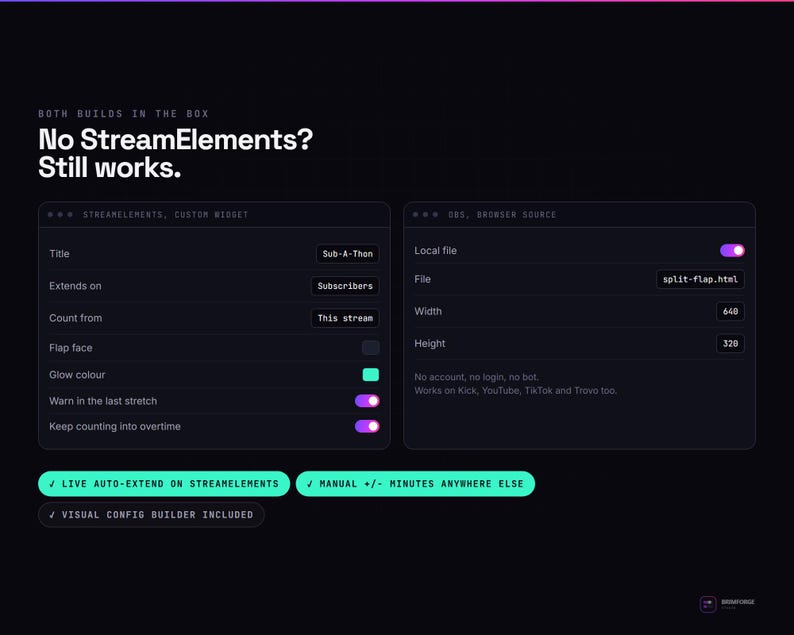The height and width of the screenshot is (635, 794).
Task: Click the Live Auto-Extend on StreamElements pill
Action: click(164, 484)
